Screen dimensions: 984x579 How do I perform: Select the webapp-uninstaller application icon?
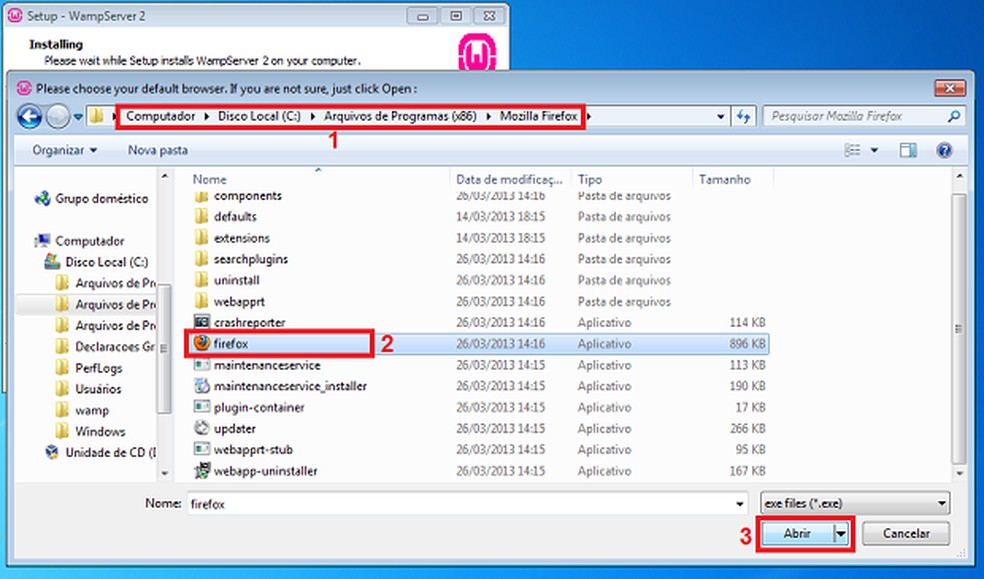pyautogui.click(x=201, y=470)
